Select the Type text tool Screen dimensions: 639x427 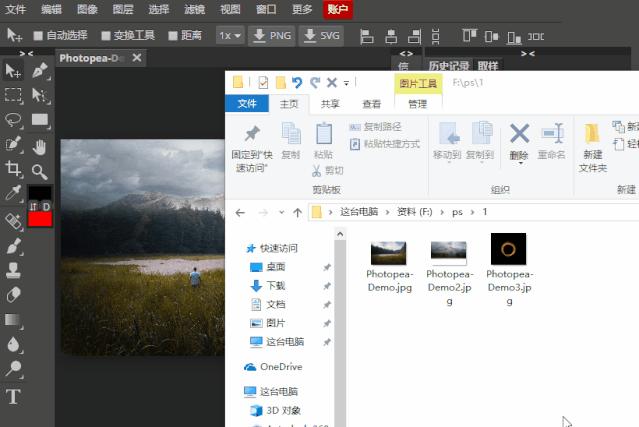point(13,396)
